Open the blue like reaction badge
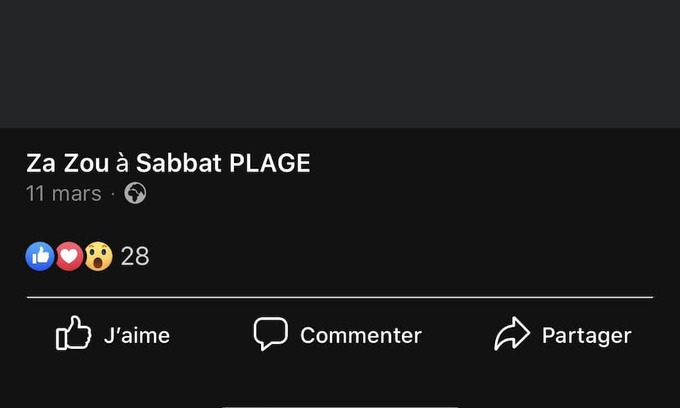Image resolution: width=680 pixels, height=408 pixels. [x=39, y=256]
